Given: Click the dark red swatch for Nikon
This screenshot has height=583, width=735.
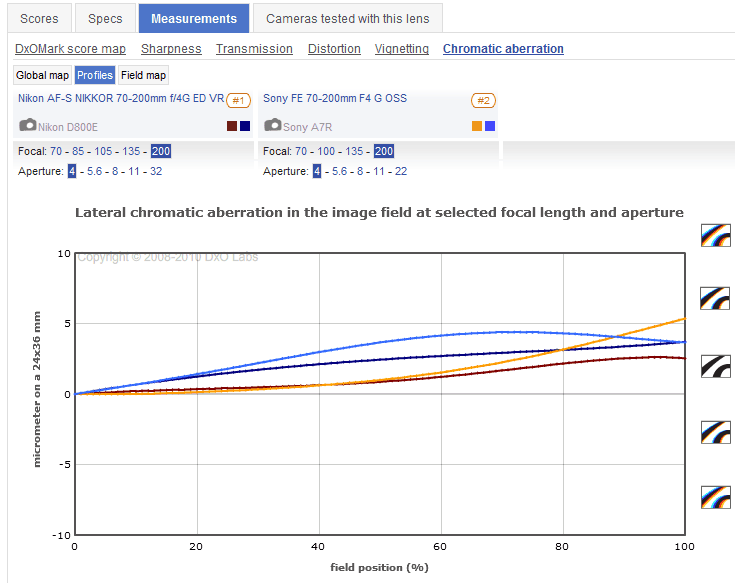Looking at the screenshot, I should 232,126.
